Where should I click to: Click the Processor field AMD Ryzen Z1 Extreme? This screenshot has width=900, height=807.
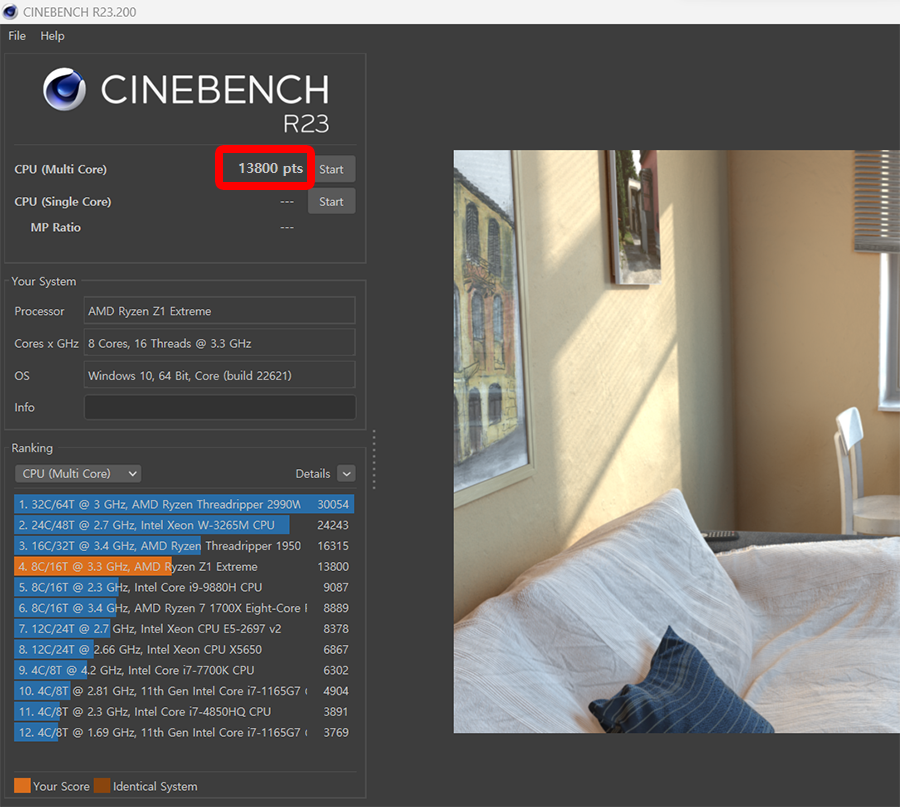click(x=219, y=311)
